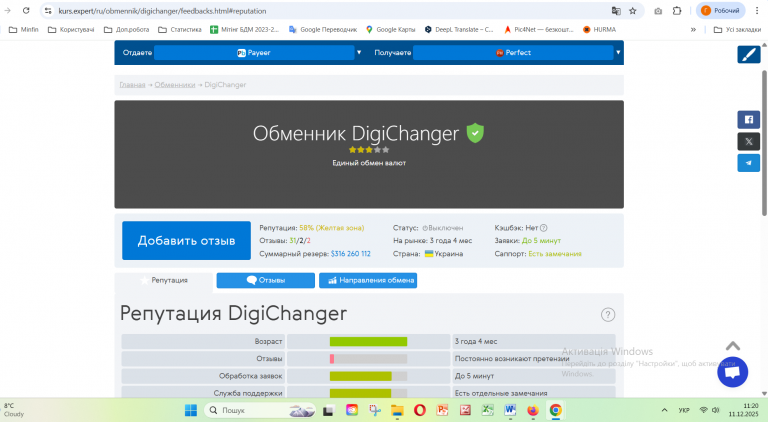Image resolution: width=768 pixels, height=422 pixels.
Task: Select the Payeer give-currency field
Action: click(254, 52)
